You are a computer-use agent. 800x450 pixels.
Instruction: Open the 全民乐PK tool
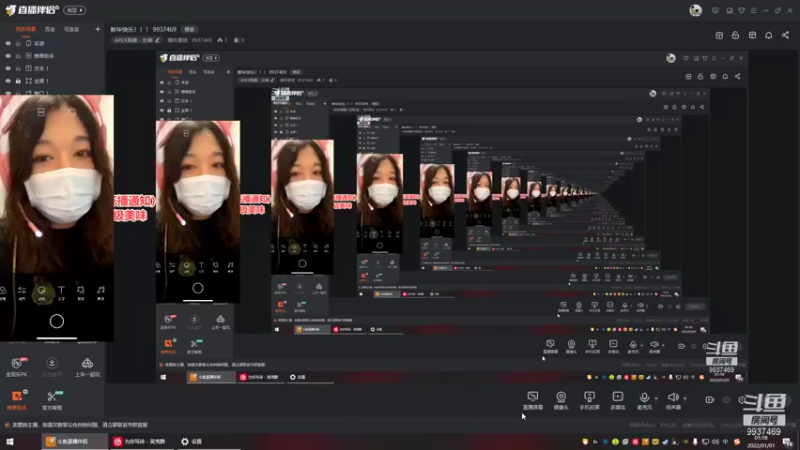[x=17, y=367]
